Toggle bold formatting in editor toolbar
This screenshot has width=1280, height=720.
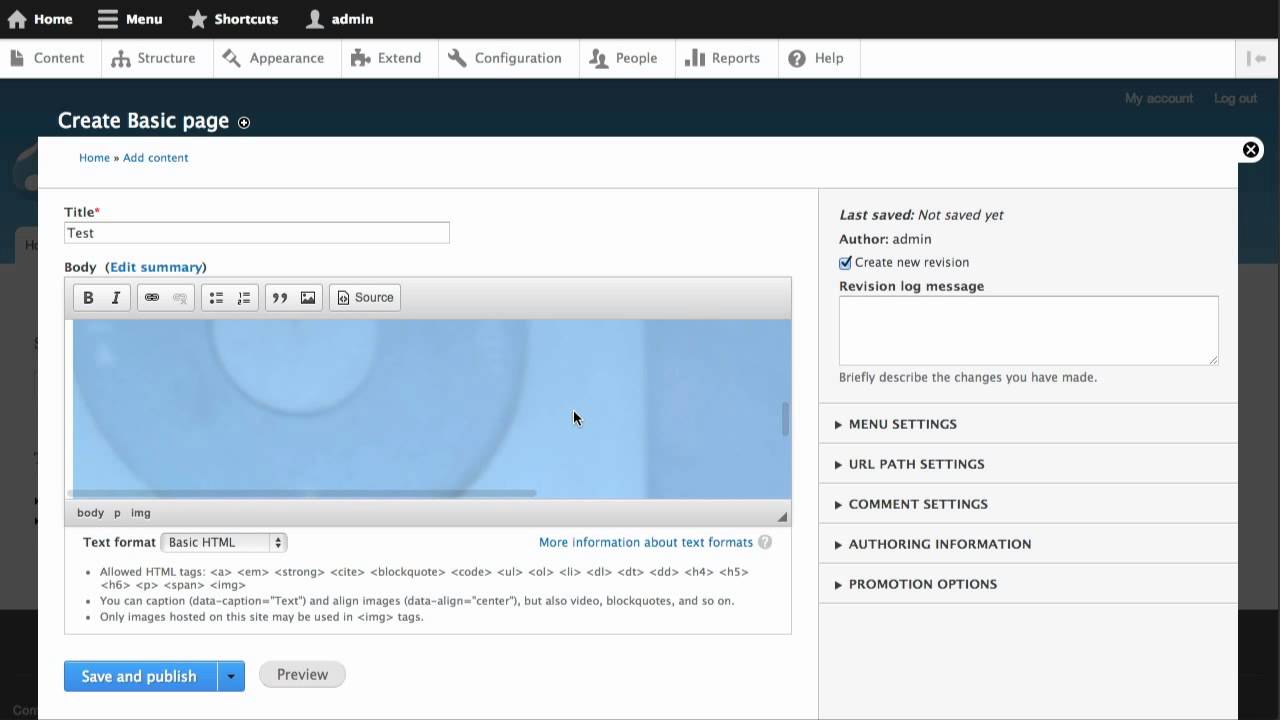tap(88, 297)
